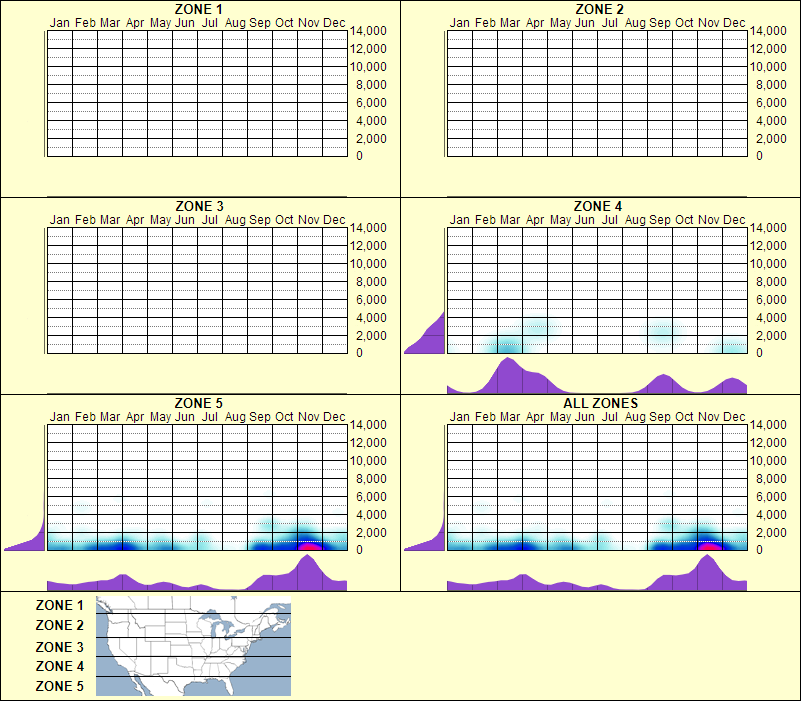Image resolution: width=801 pixels, height=701 pixels.
Task: Click the Jan label on Zone 1 chart
Action: tap(60, 22)
